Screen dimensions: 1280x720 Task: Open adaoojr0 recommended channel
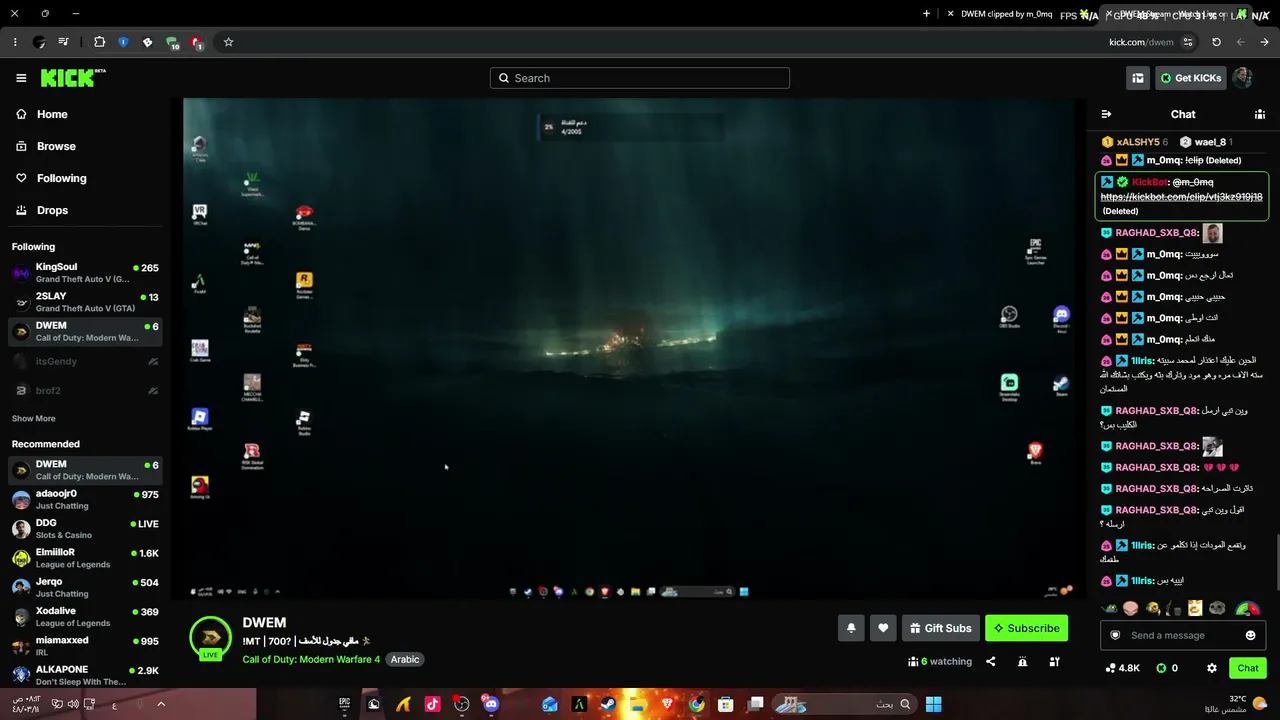pyautogui.click(x=85, y=499)
